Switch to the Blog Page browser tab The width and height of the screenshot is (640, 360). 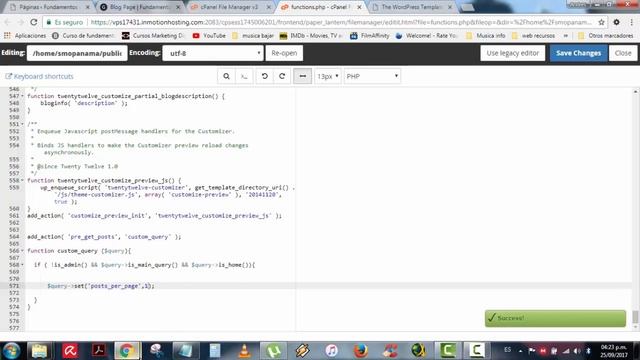pos(139,7)
